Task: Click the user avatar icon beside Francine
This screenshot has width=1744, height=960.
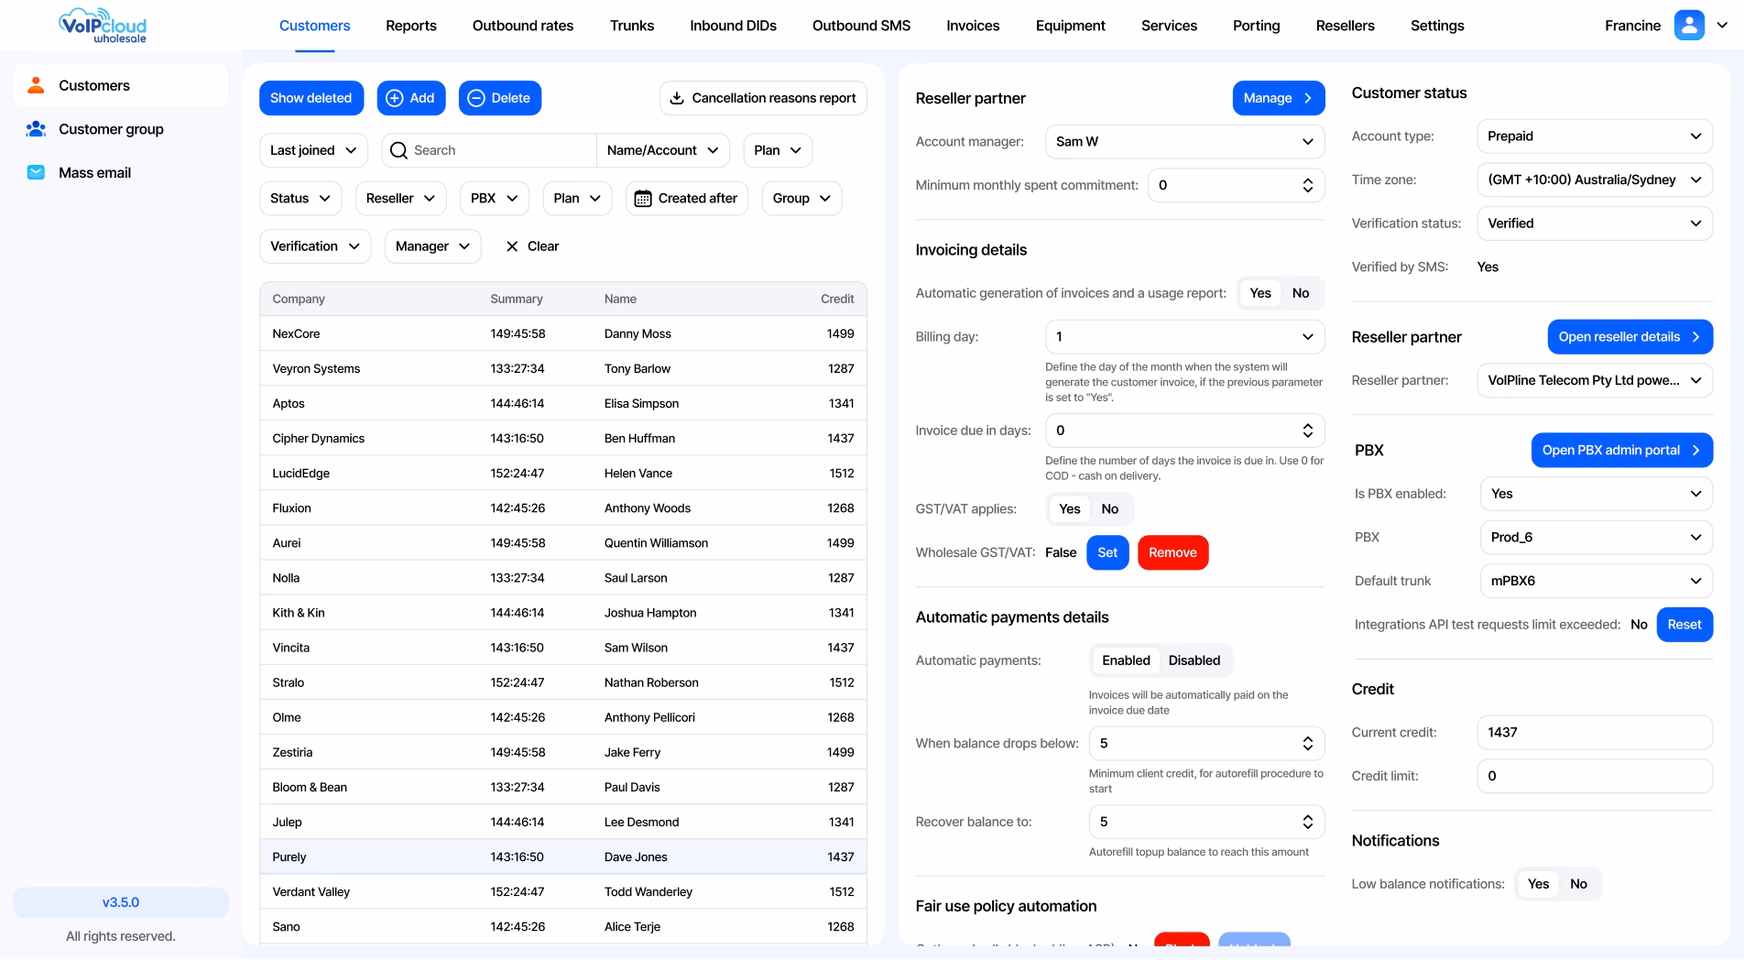Action: (x=1689, y=25)
